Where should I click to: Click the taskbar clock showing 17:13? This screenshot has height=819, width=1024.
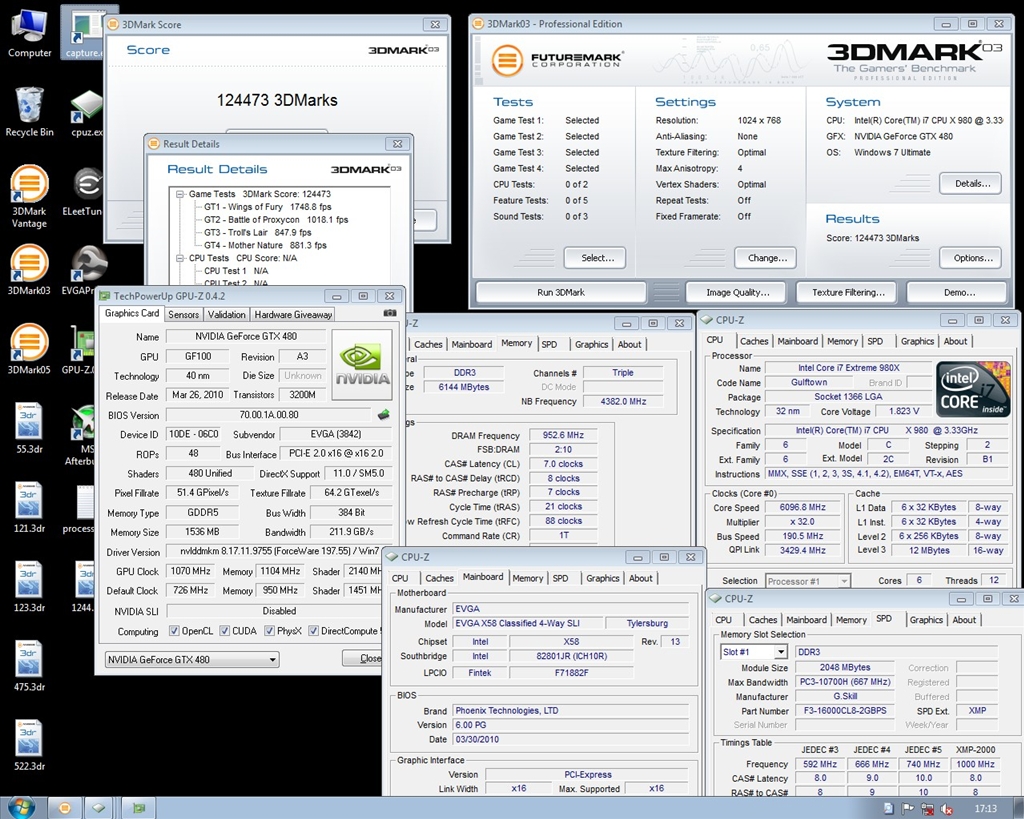(x=985, y=809)
